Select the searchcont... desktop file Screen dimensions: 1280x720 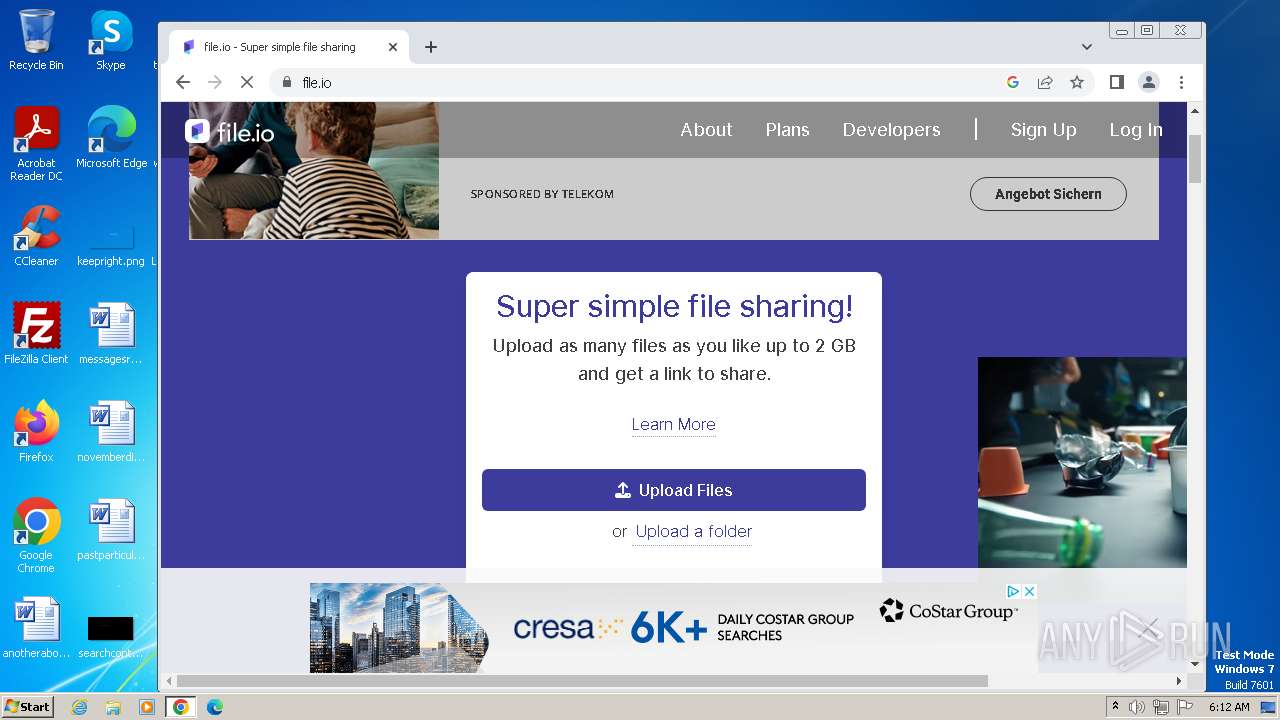click(x=111, y=637)
